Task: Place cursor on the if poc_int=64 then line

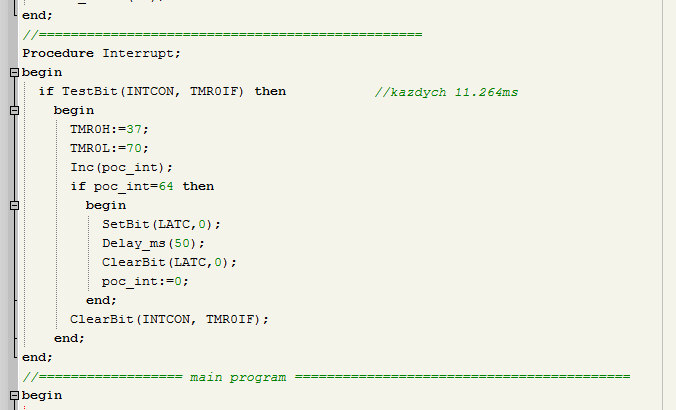Action: (x=142, y=186)
